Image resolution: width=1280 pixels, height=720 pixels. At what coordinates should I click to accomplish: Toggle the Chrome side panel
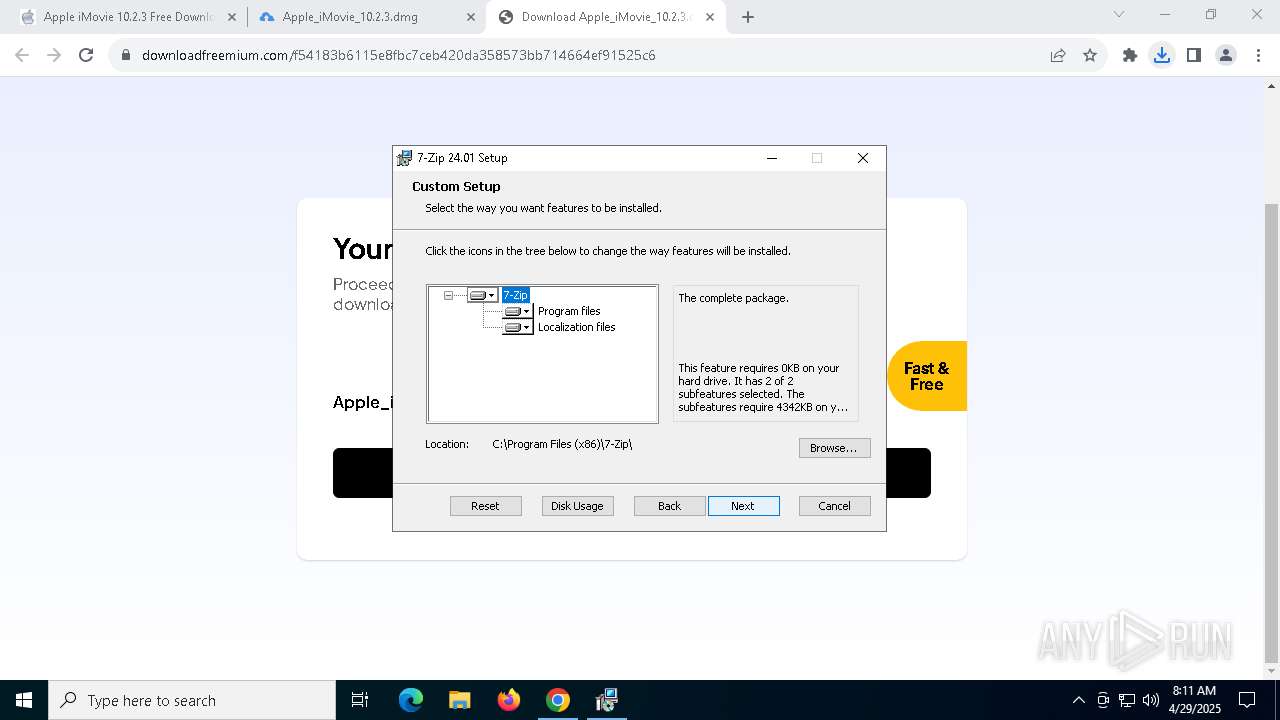click(1194, 55)
